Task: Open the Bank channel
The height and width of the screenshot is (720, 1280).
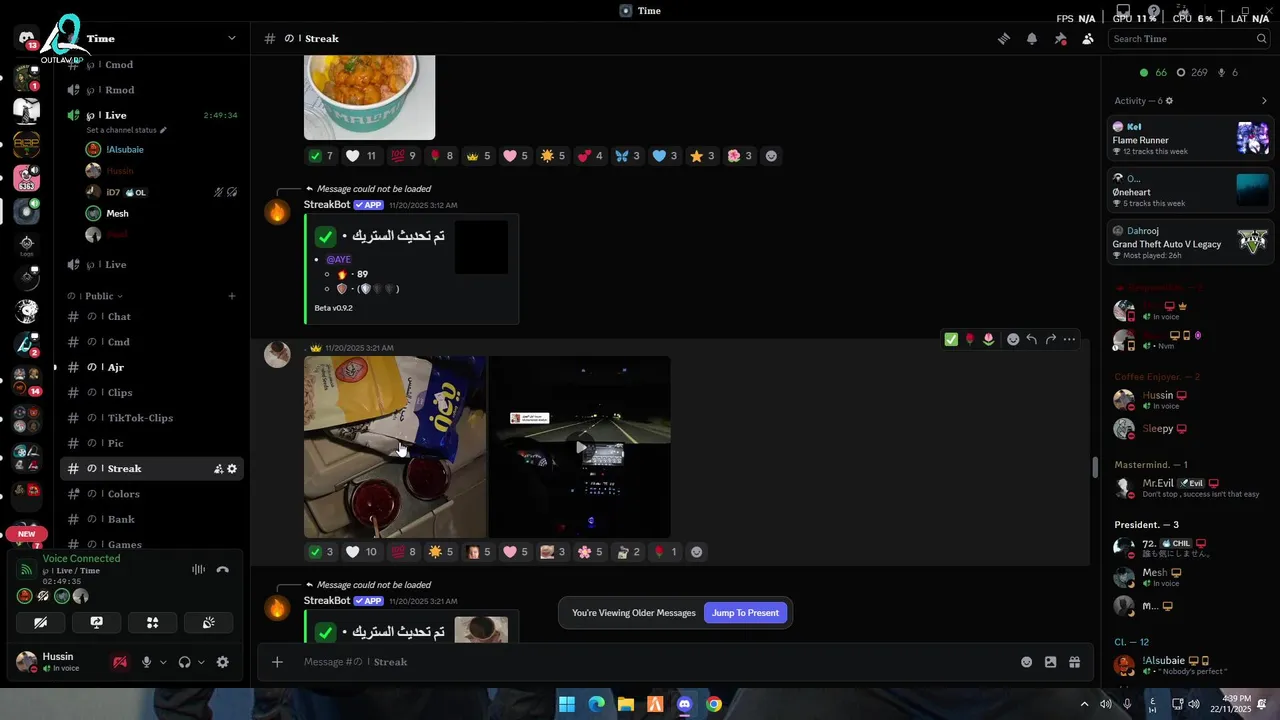Action: click(152, 519)
